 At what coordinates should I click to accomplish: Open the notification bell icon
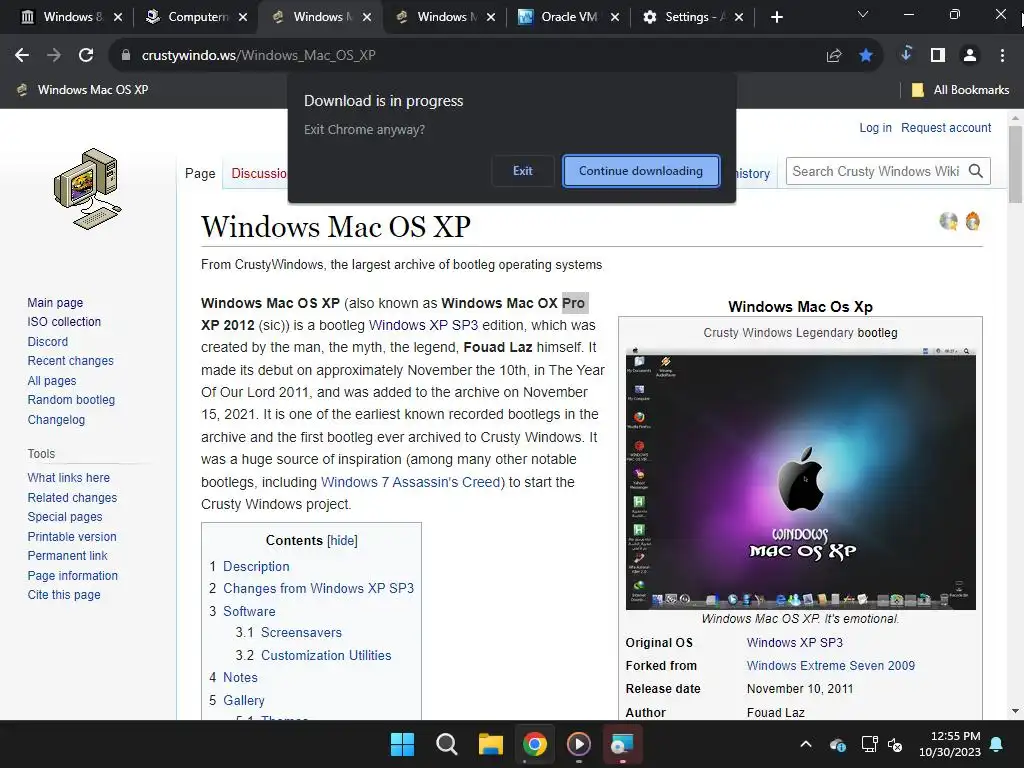[x=997, y=744]
